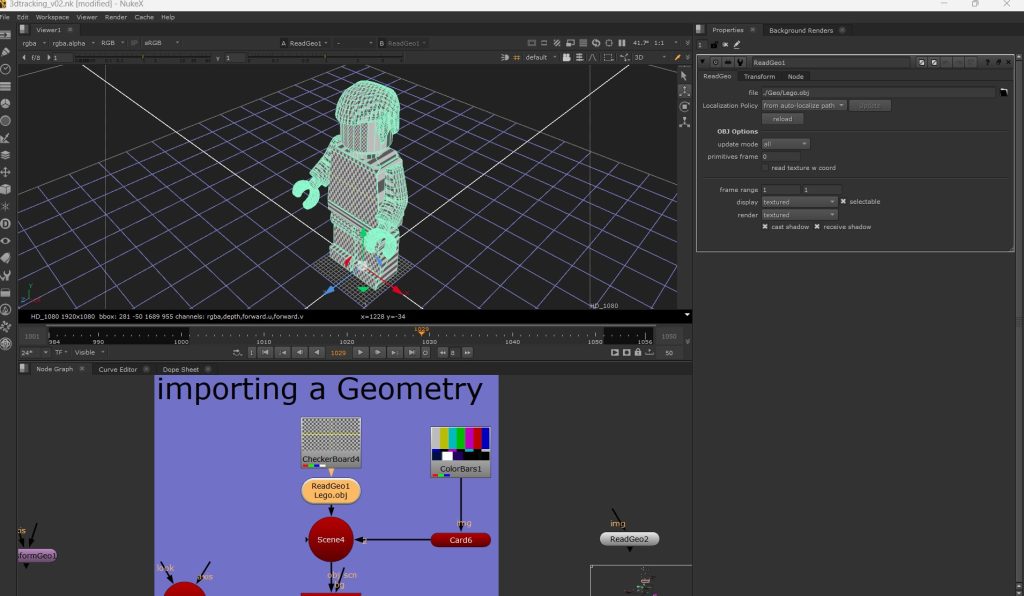Switch to the Dope Sheet tab
Image resolution: width=1024 pixels, height=596 pixels.
click(180, 369)
